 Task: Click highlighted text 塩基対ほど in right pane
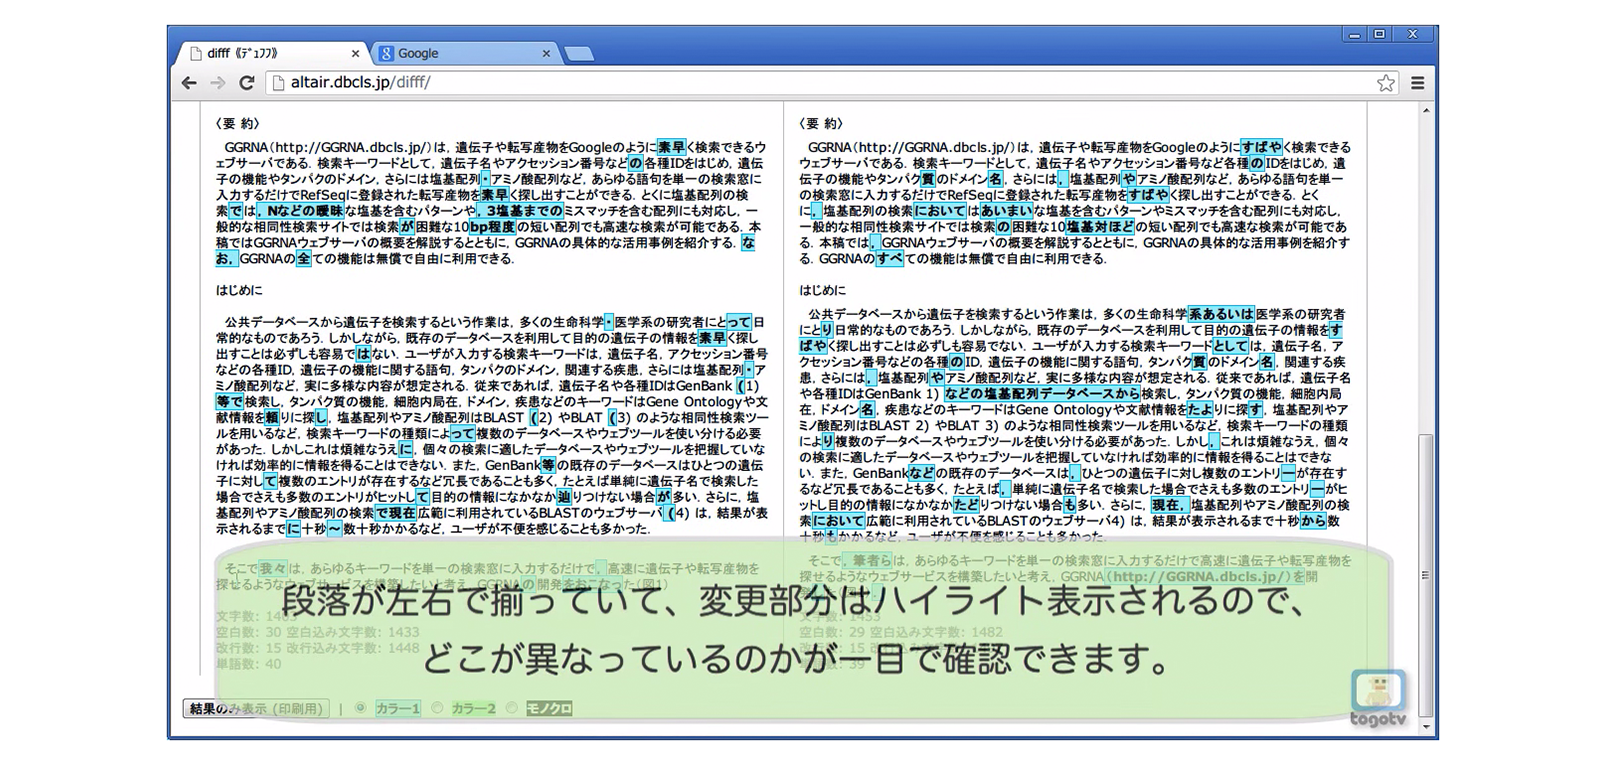click(1100, 227)
